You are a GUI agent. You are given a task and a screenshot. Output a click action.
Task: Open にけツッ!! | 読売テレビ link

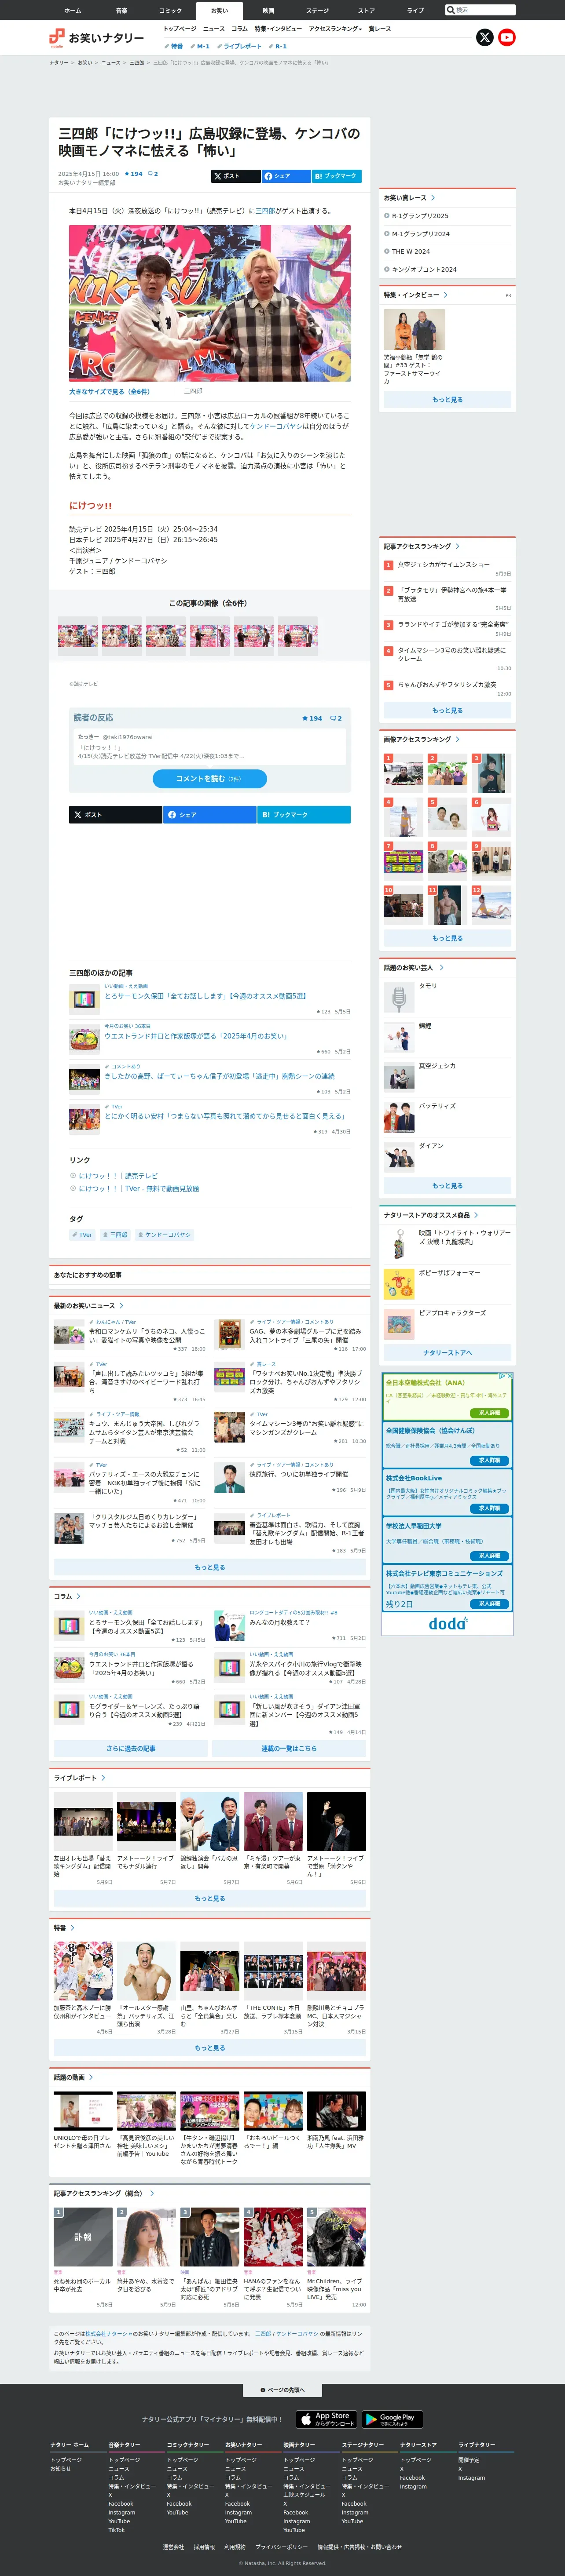(x=118, y=1176)
